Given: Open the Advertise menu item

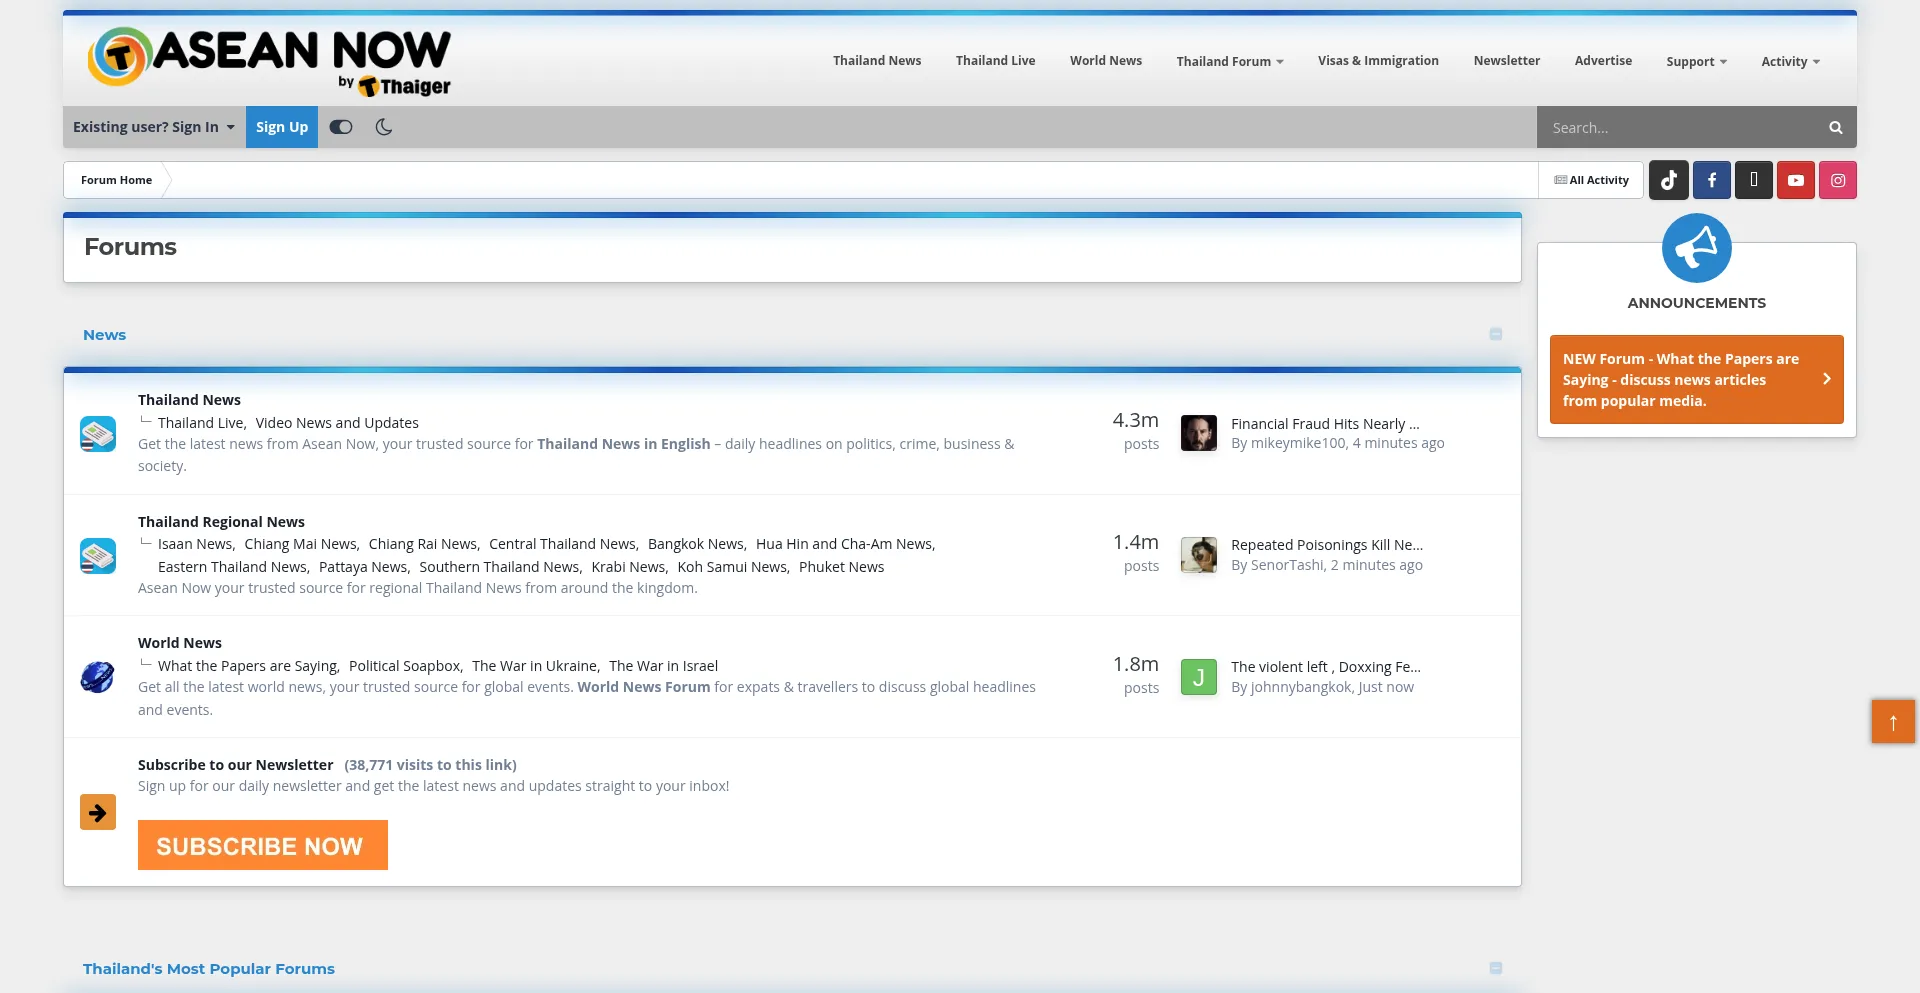Looking at the screenshot, I should (x=1603, y=61).
